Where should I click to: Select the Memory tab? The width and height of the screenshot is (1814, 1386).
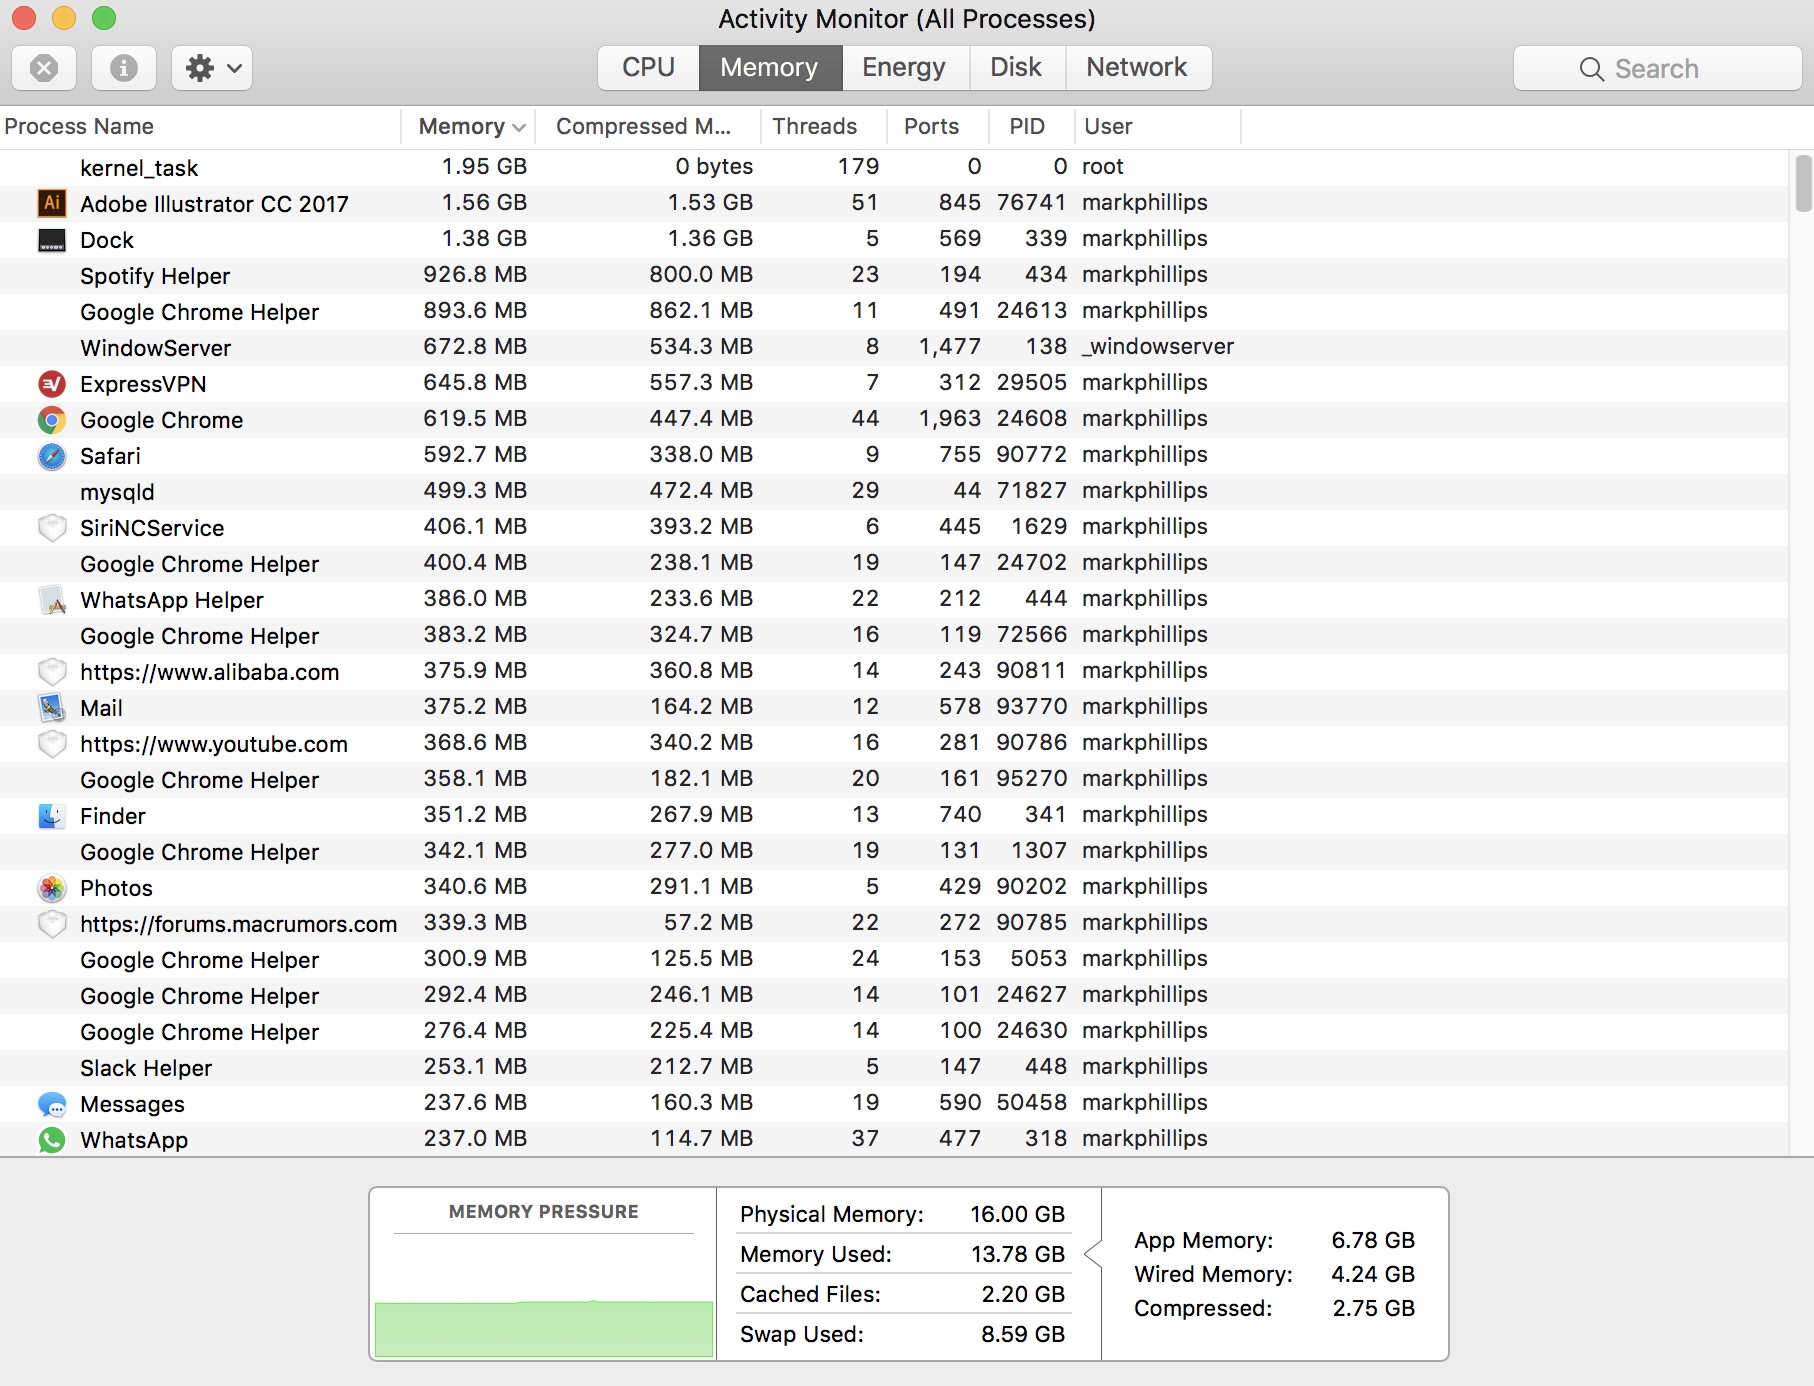(x=769, y=68)
